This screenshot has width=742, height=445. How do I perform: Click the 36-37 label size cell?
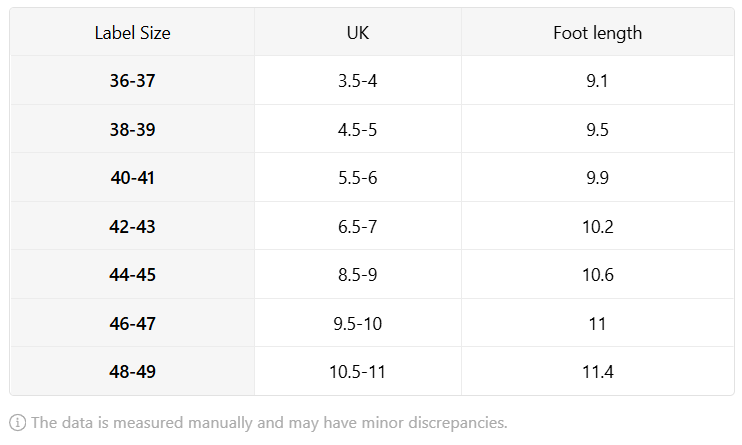pos(132,80)
